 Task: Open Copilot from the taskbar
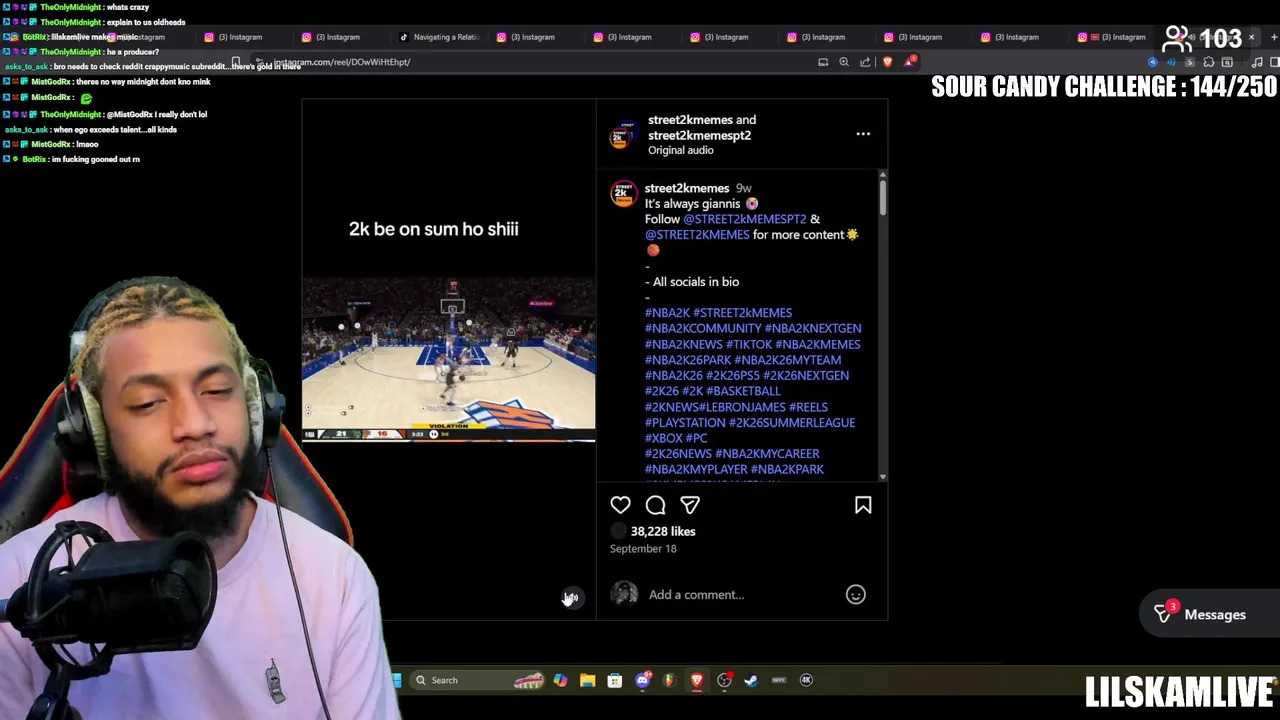pos(560,680)
